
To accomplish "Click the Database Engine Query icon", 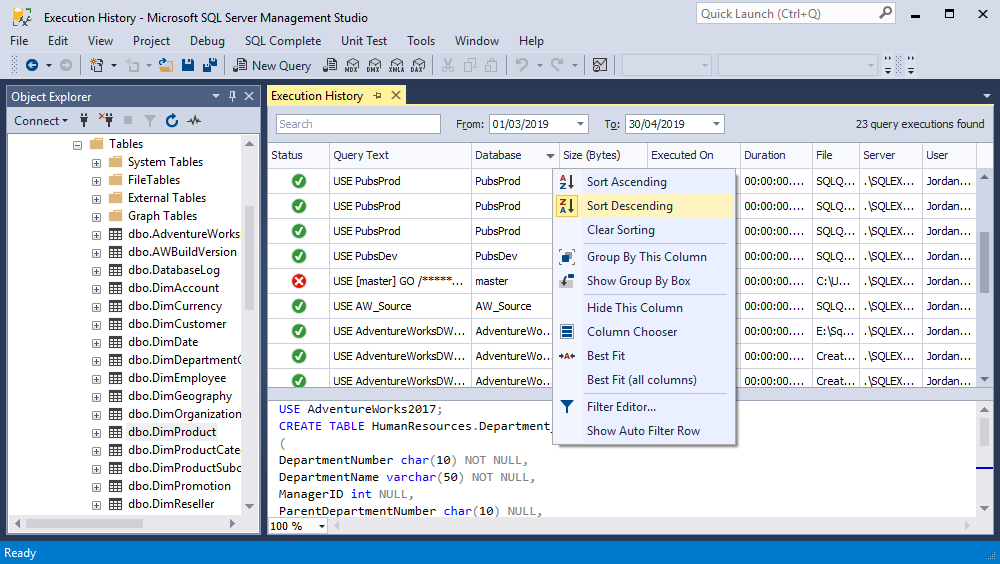I will pyautogui.click(x=330, y=65).
